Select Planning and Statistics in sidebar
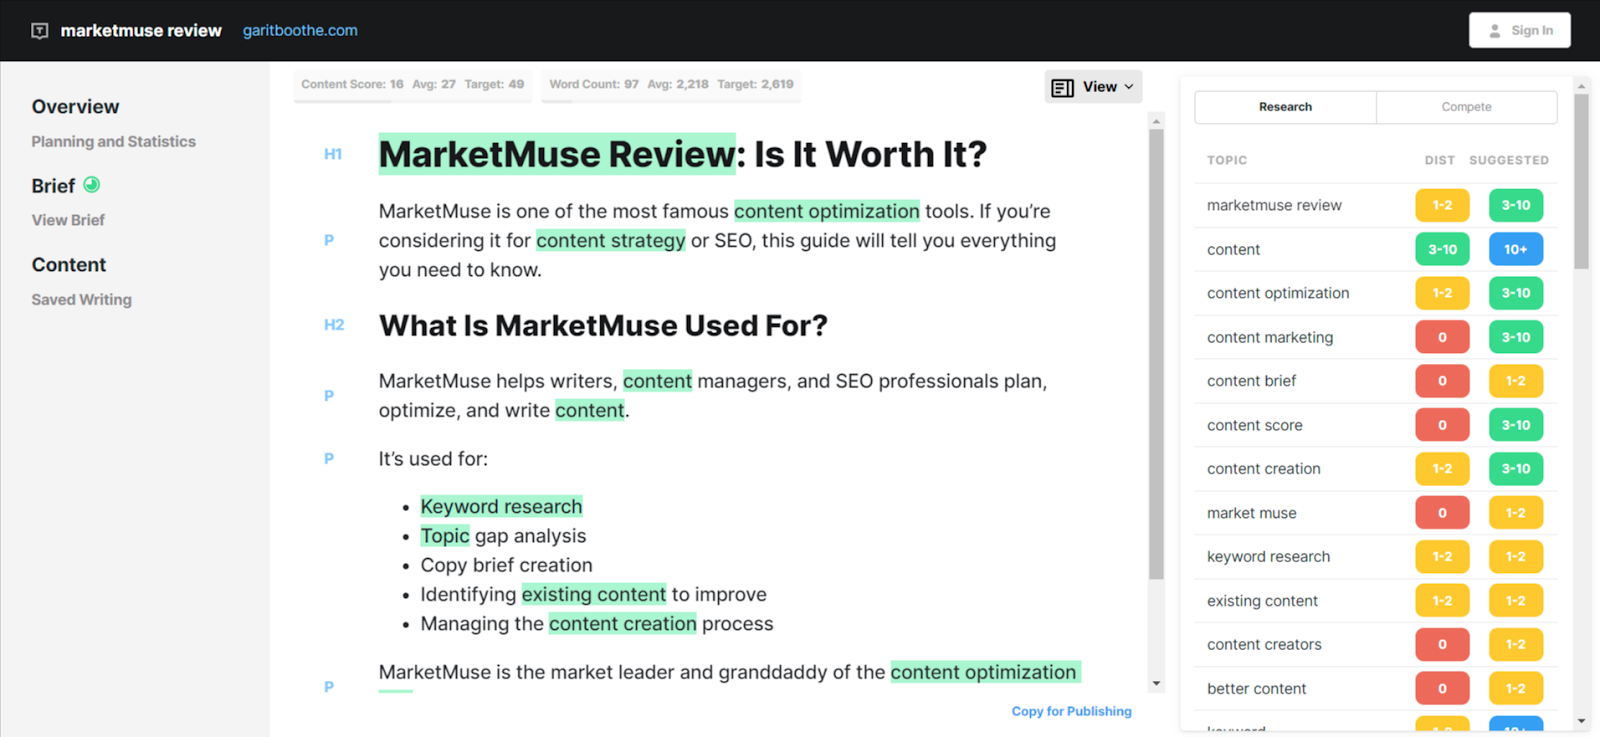 [x=113, y=142]
